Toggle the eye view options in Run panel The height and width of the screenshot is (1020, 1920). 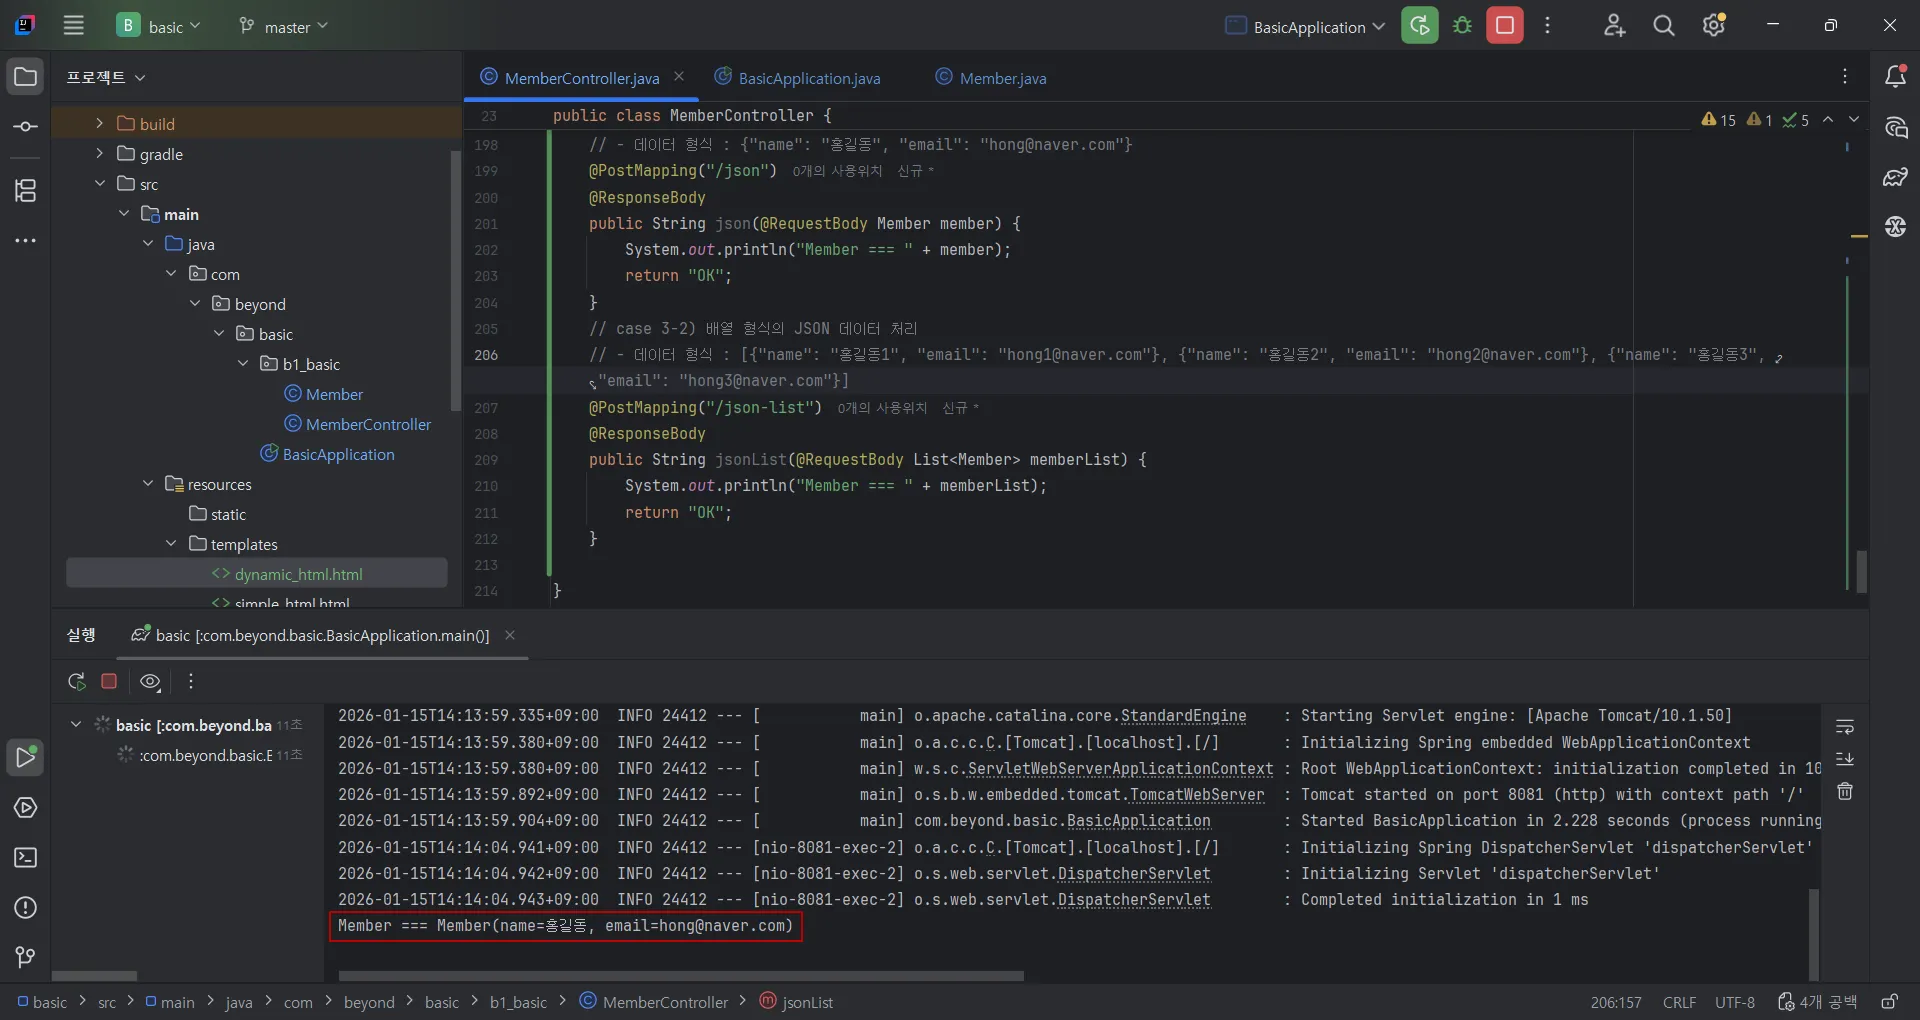click(150, 681)
